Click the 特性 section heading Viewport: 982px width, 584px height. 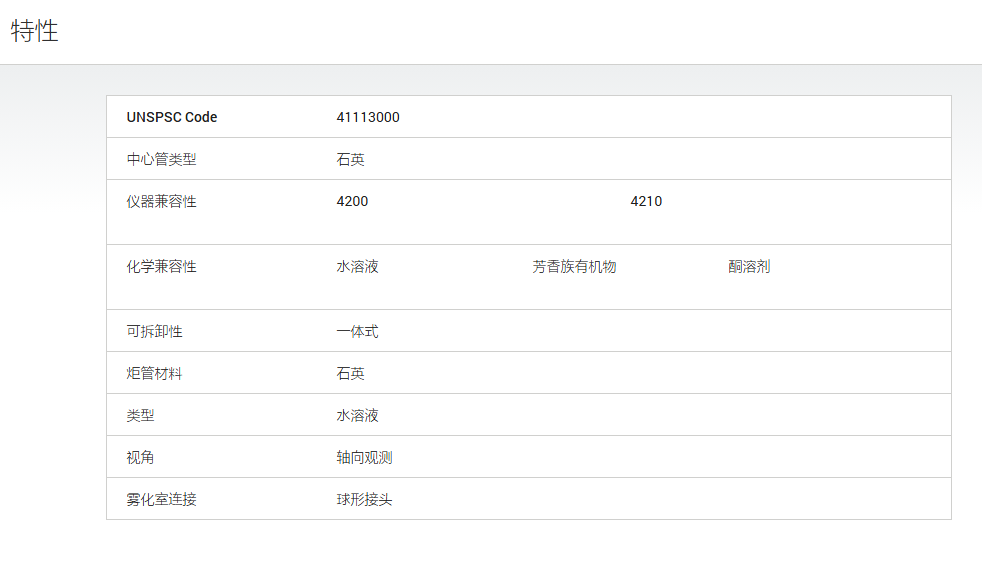click(34, 31)
